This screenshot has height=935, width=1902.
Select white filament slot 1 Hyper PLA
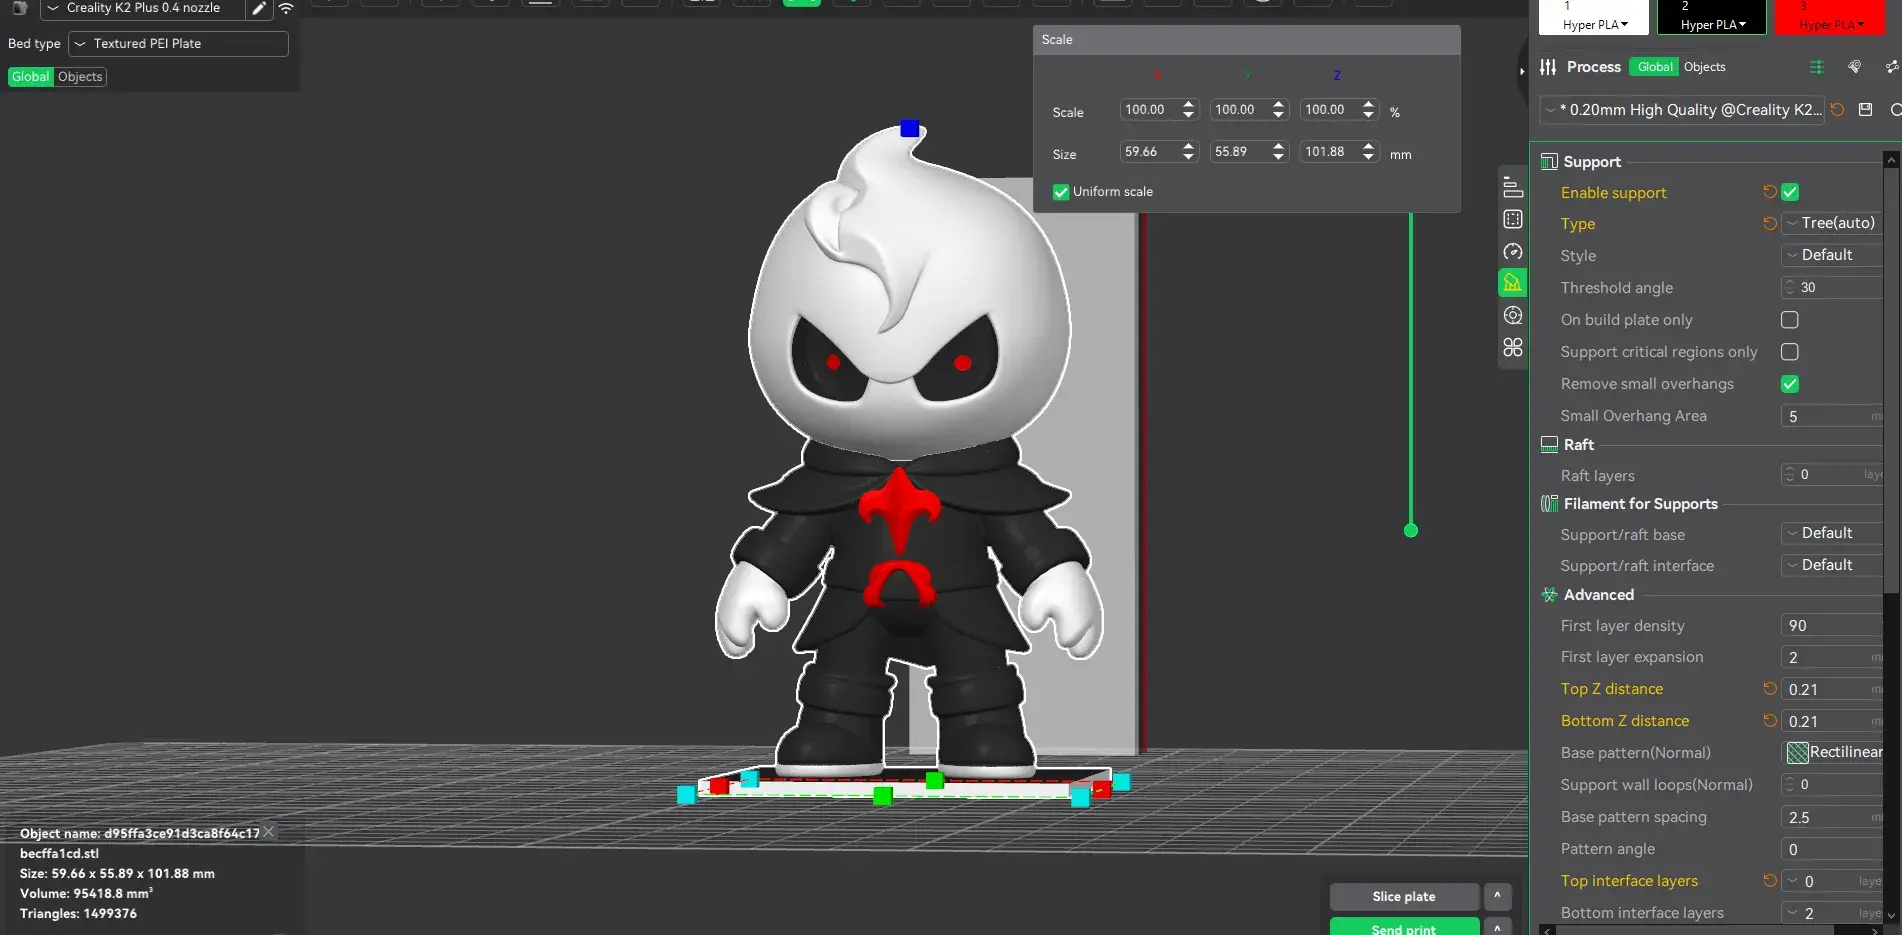click(1595, 17)
